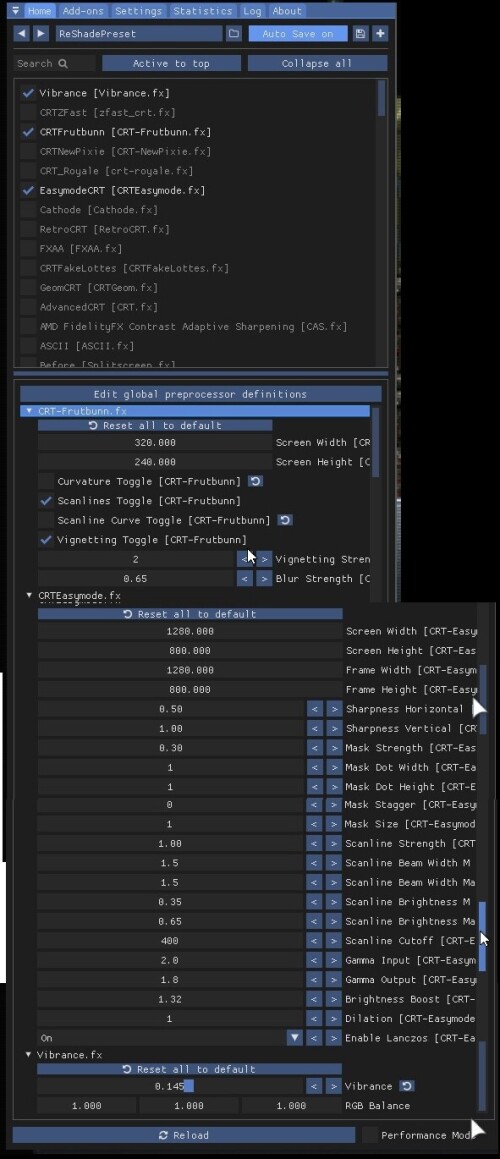The height and width of the screenshot is (1159, 500).
Task: Click the next preset right arrow
Action: [x=41, y=33]
